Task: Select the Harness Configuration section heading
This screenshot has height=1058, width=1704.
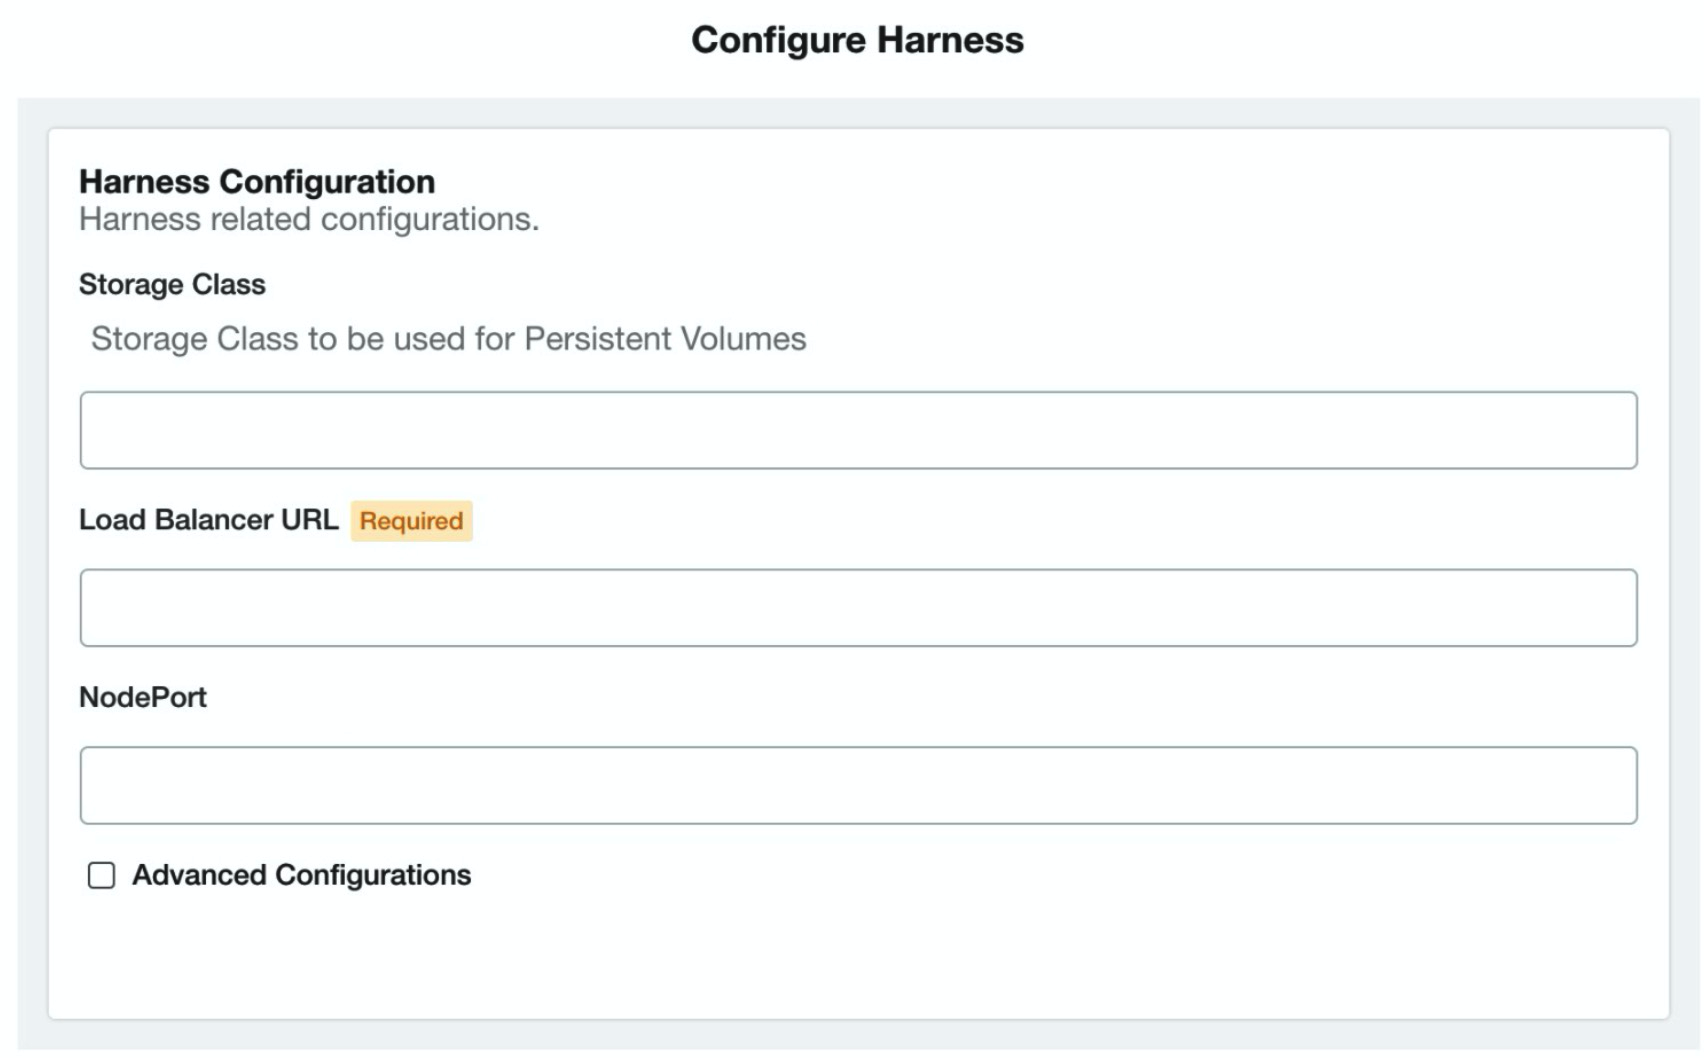Action: point(257,181)
